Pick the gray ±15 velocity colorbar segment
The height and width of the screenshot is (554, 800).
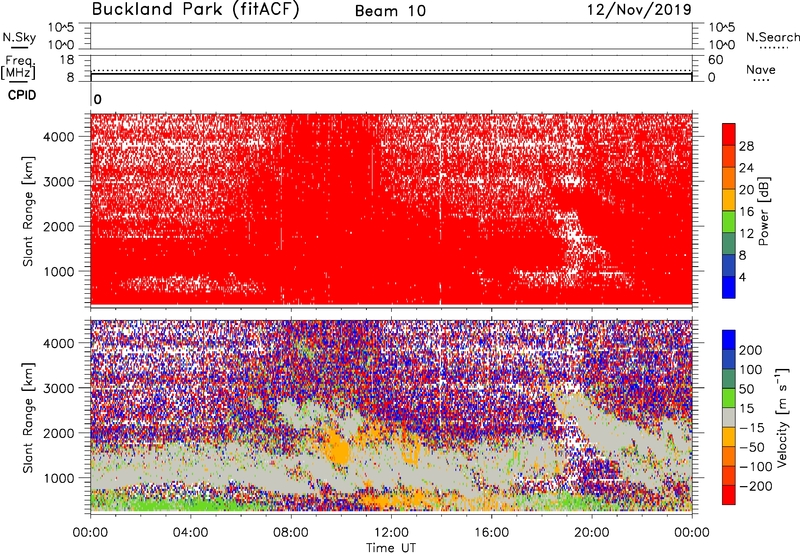729,417
